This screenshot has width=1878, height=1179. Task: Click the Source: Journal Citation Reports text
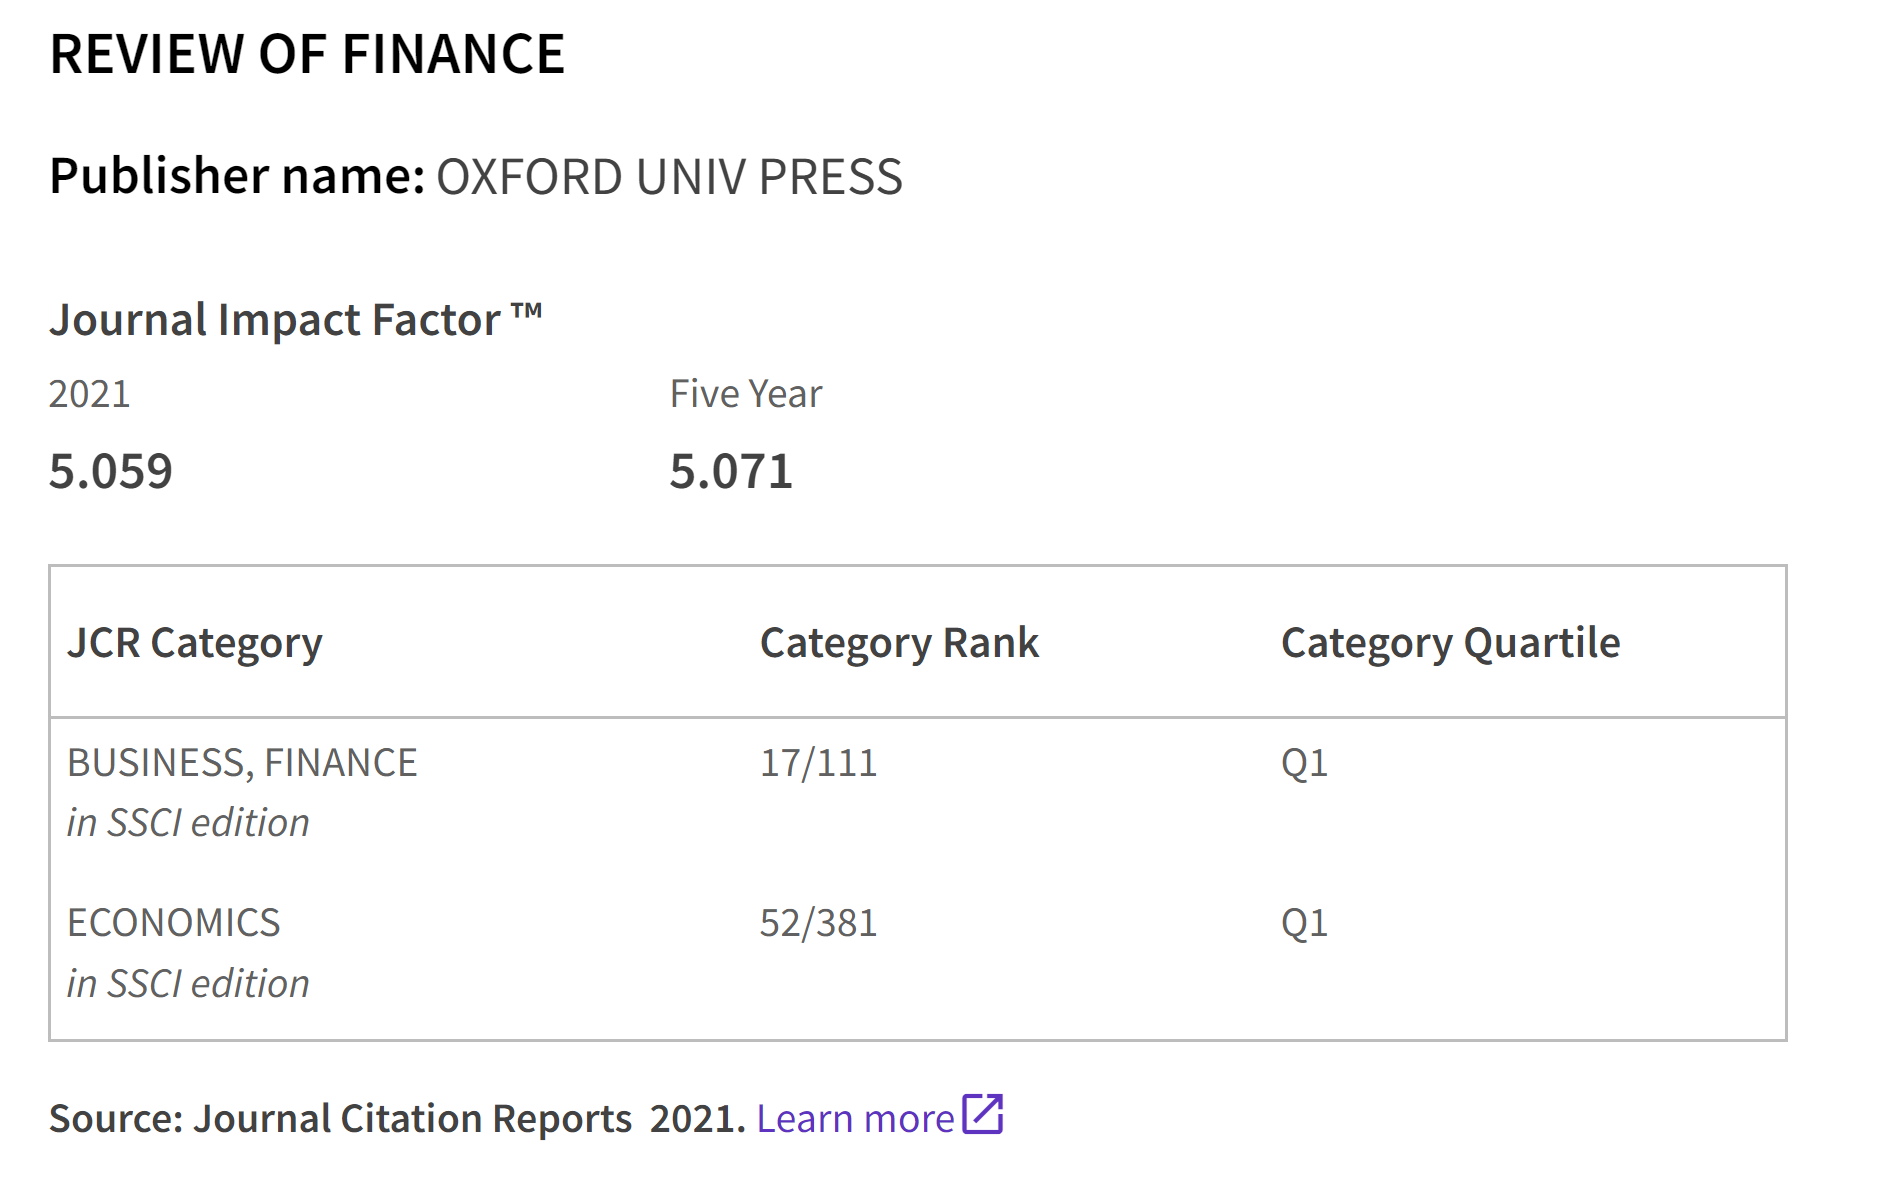tap(340, 1119)
